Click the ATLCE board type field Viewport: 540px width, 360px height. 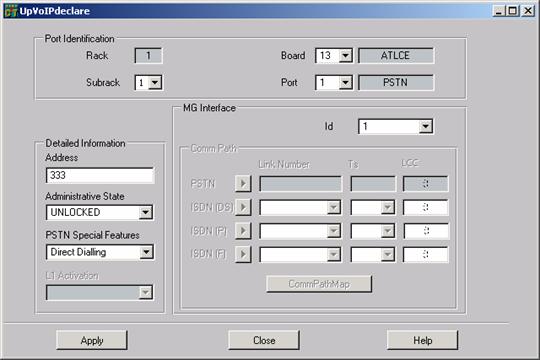click(396, 55)
